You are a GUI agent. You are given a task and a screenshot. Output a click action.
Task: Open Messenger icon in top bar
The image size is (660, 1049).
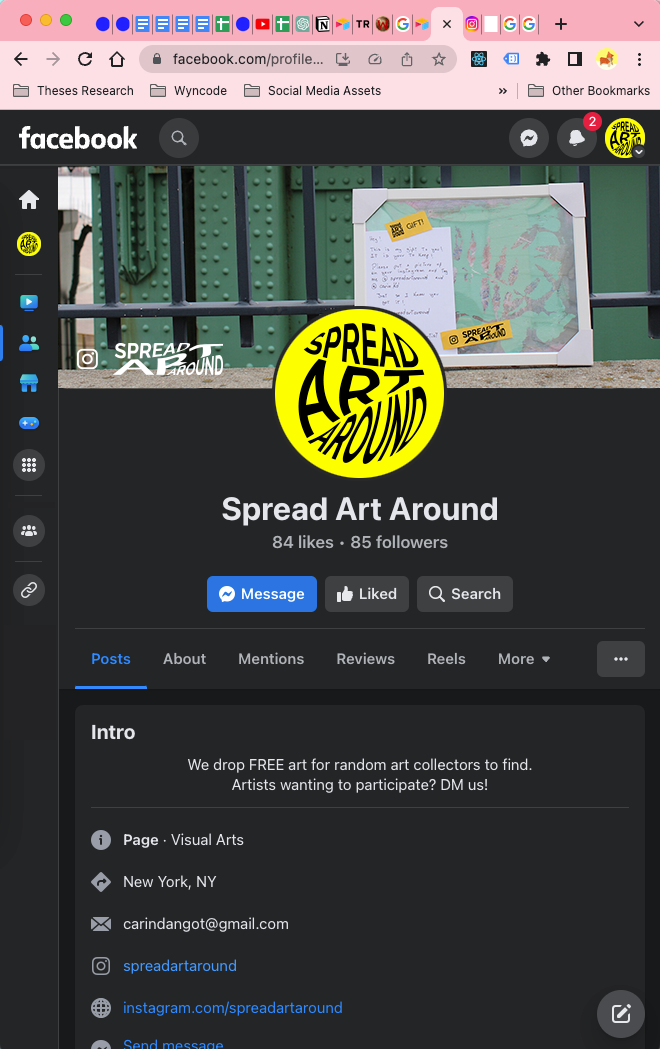coord(529,138)
